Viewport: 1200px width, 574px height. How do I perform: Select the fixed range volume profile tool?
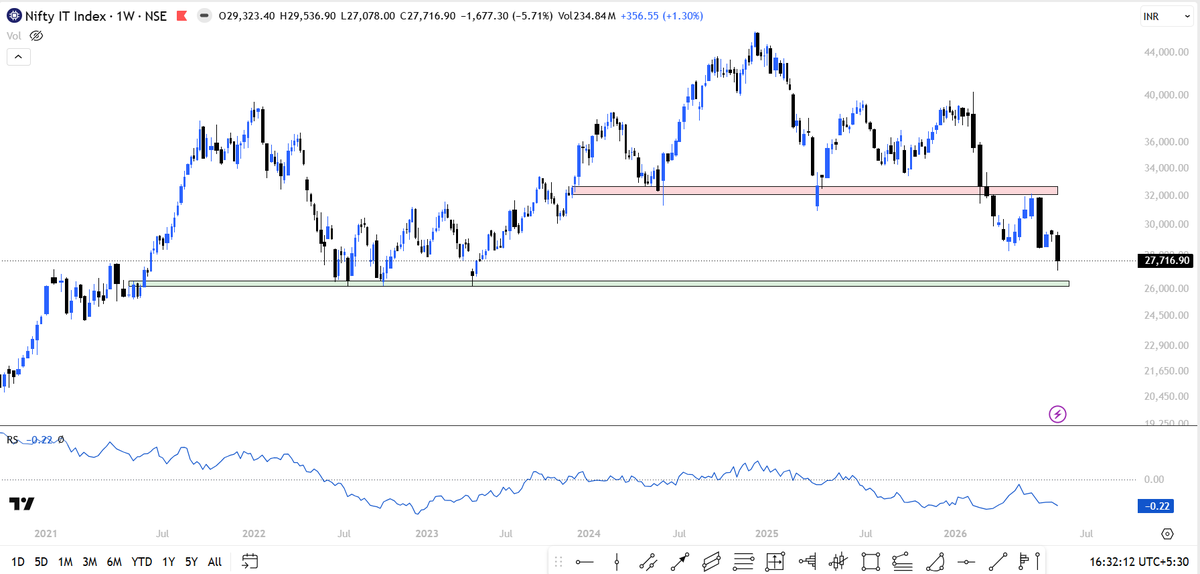point(809,562)
